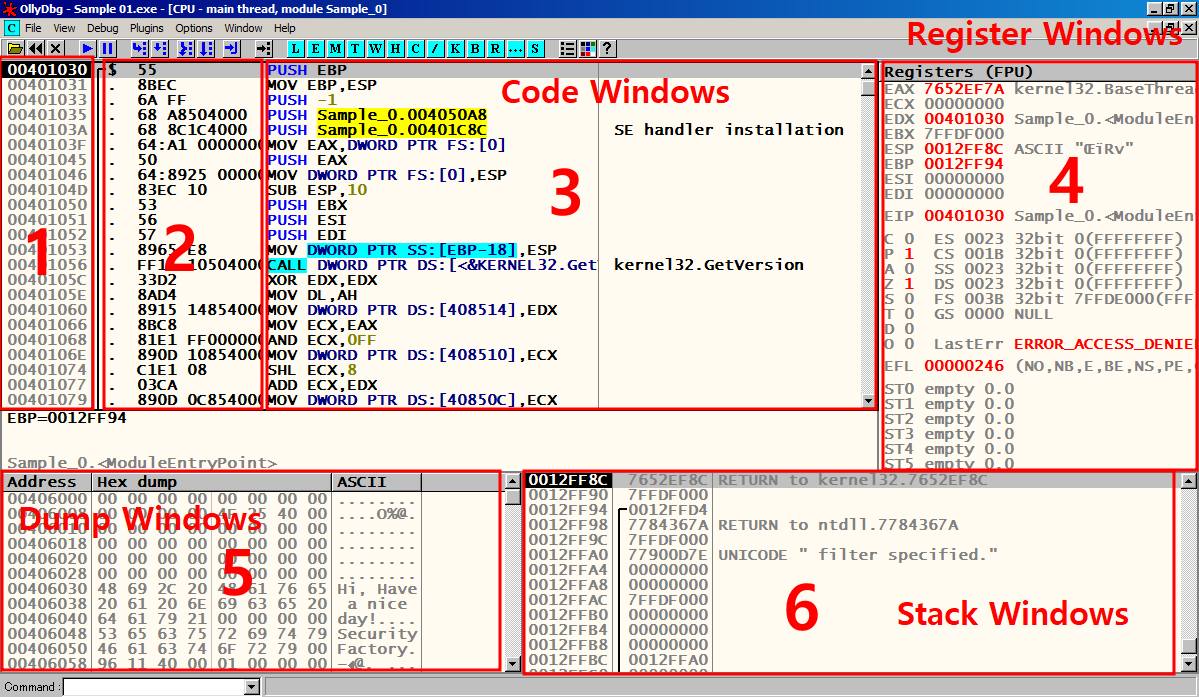Image resolution: width=1199 pixels, height=697 pixels.
Task: Close the debugged program with X icon
Action: [x=56, y=48]
